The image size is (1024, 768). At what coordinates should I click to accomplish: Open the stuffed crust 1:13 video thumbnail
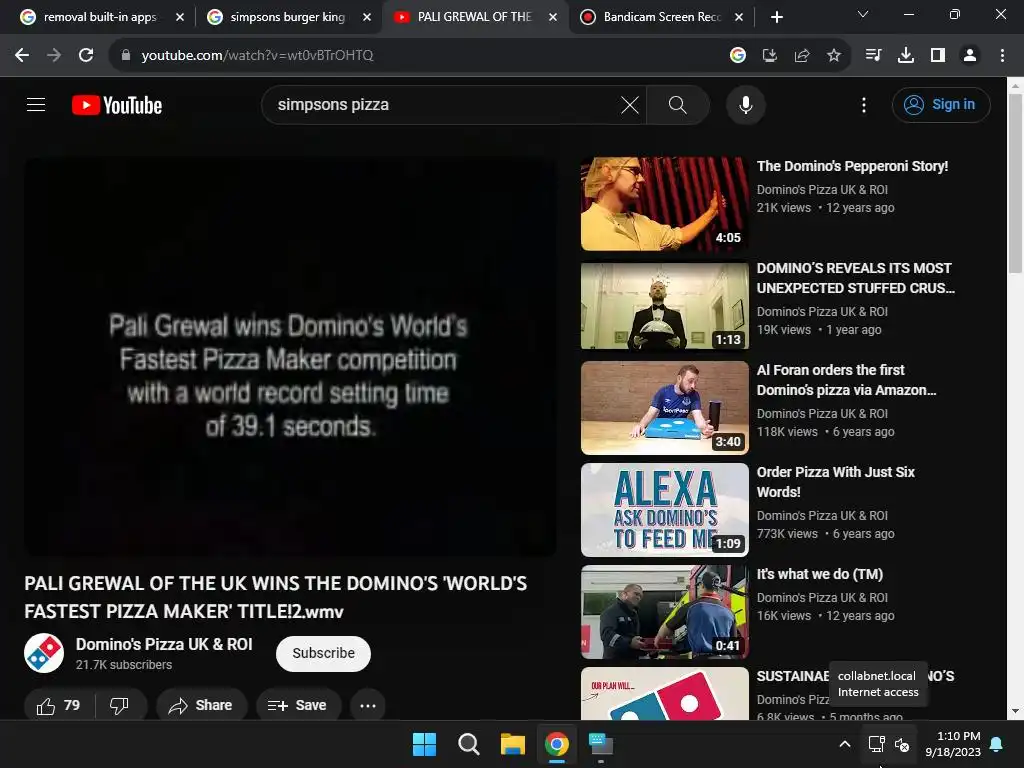(x=665, y=306)
